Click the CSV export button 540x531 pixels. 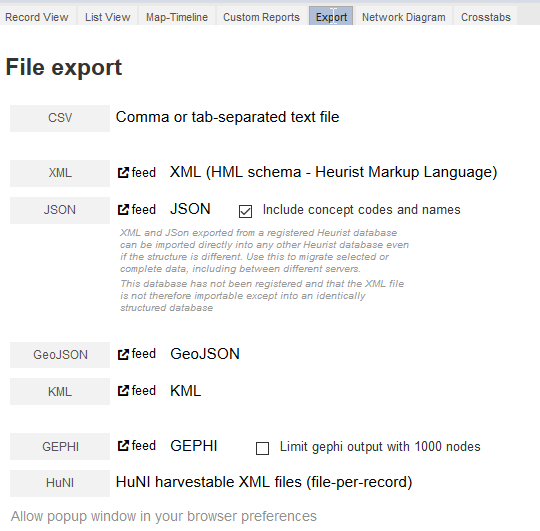click(x=60, y=118)
